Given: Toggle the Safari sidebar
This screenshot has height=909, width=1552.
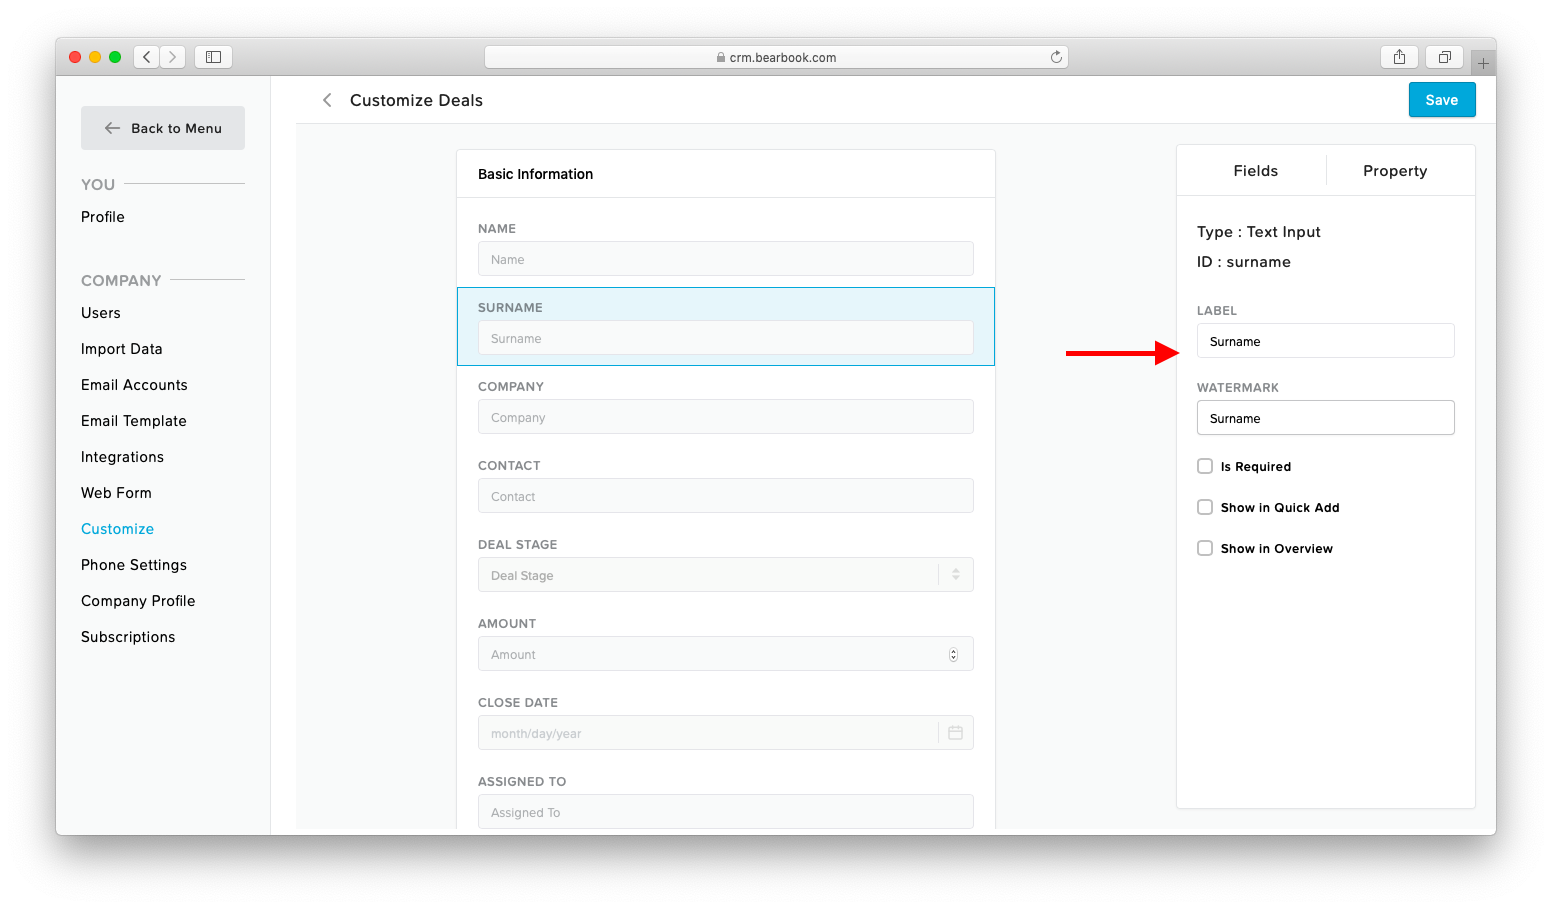Looking at the screenshot, I should coord(213,57).
